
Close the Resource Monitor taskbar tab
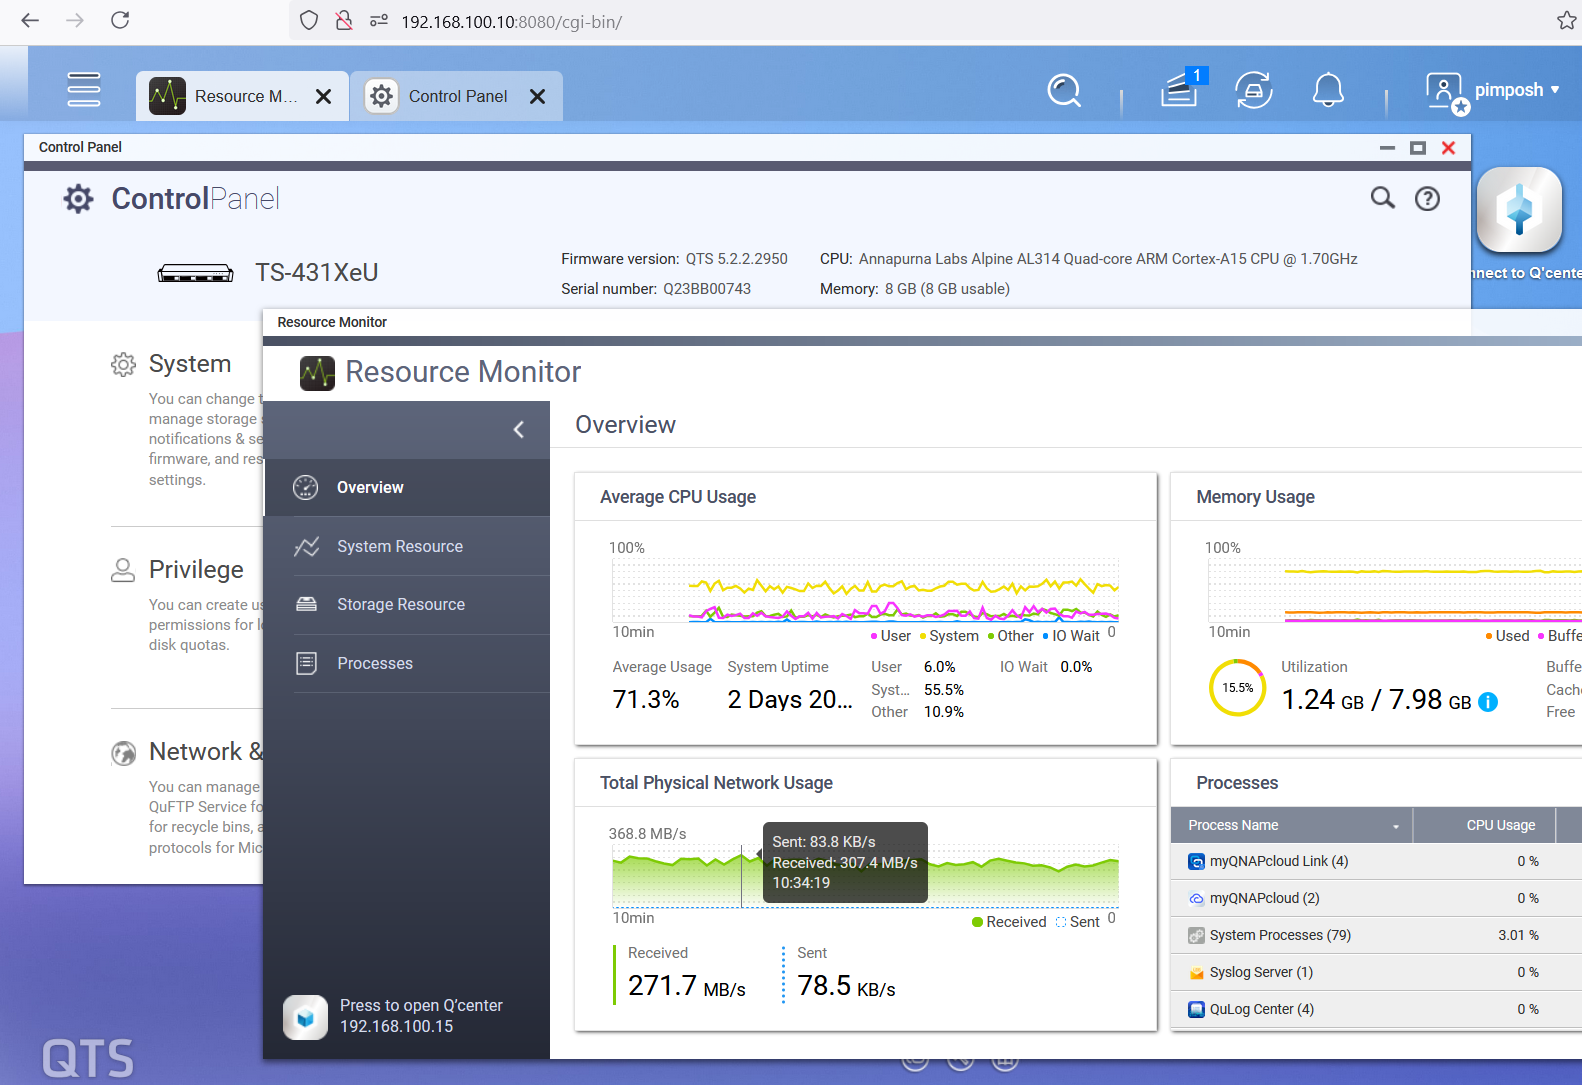323,96
